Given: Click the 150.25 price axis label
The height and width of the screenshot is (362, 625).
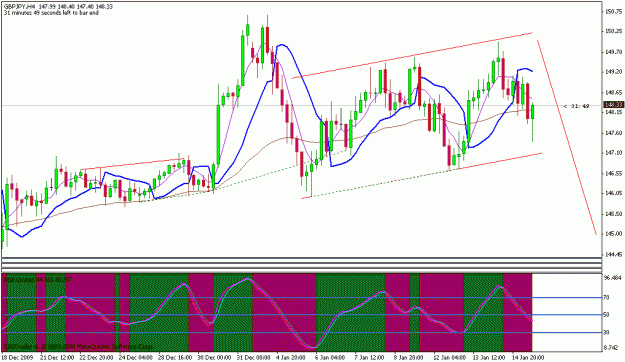Looking at the screenshot, I should (x=613, y=31).
